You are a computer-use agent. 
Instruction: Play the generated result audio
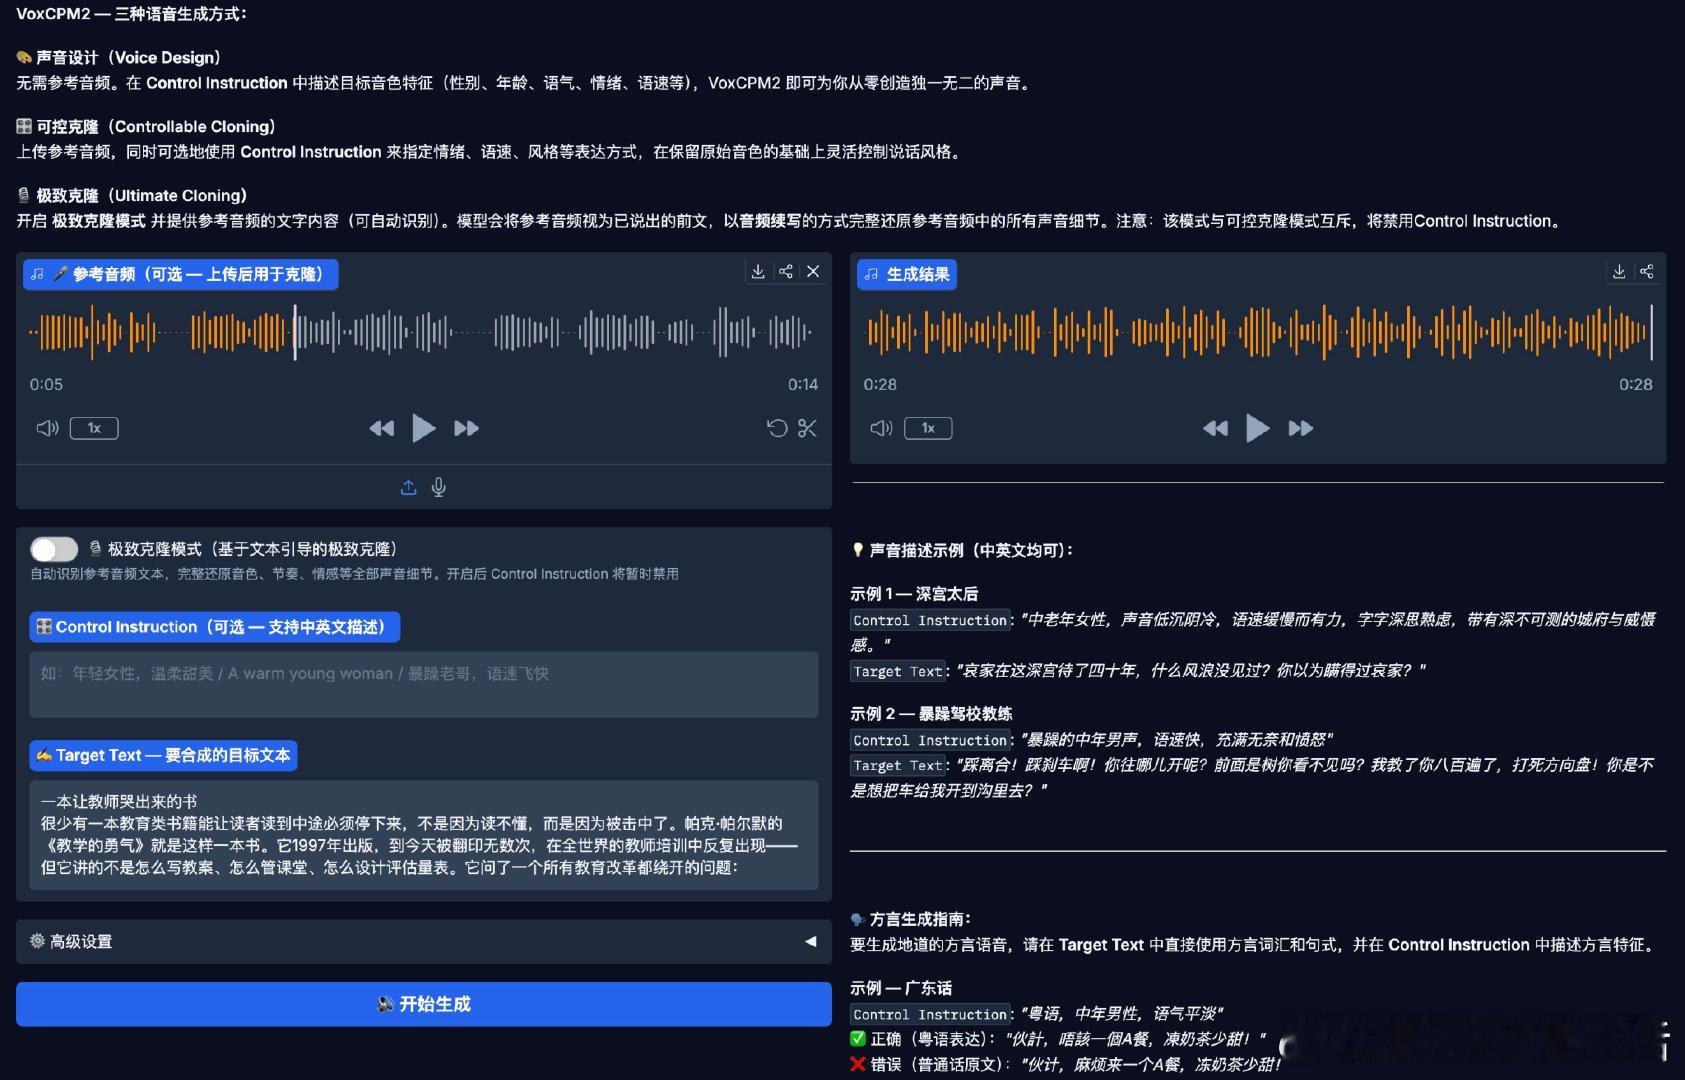[x=1258, y=428]
